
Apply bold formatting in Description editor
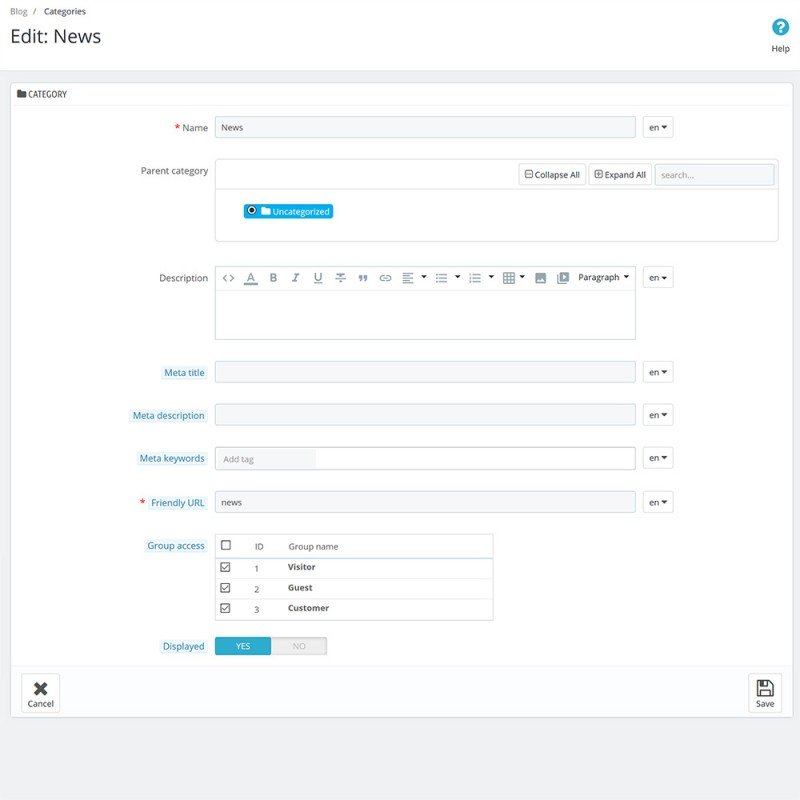tap(273, 278)
